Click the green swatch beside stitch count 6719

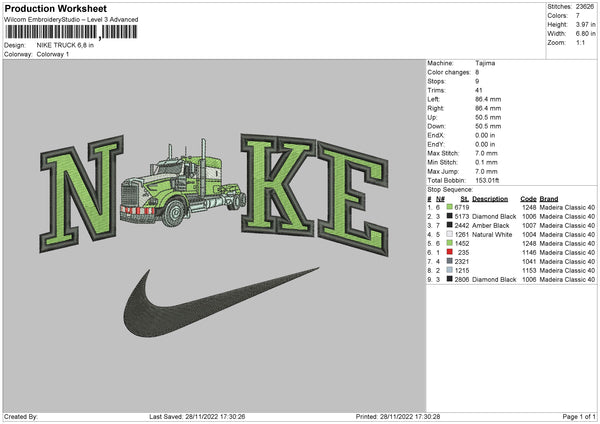[x=449, y=207]
